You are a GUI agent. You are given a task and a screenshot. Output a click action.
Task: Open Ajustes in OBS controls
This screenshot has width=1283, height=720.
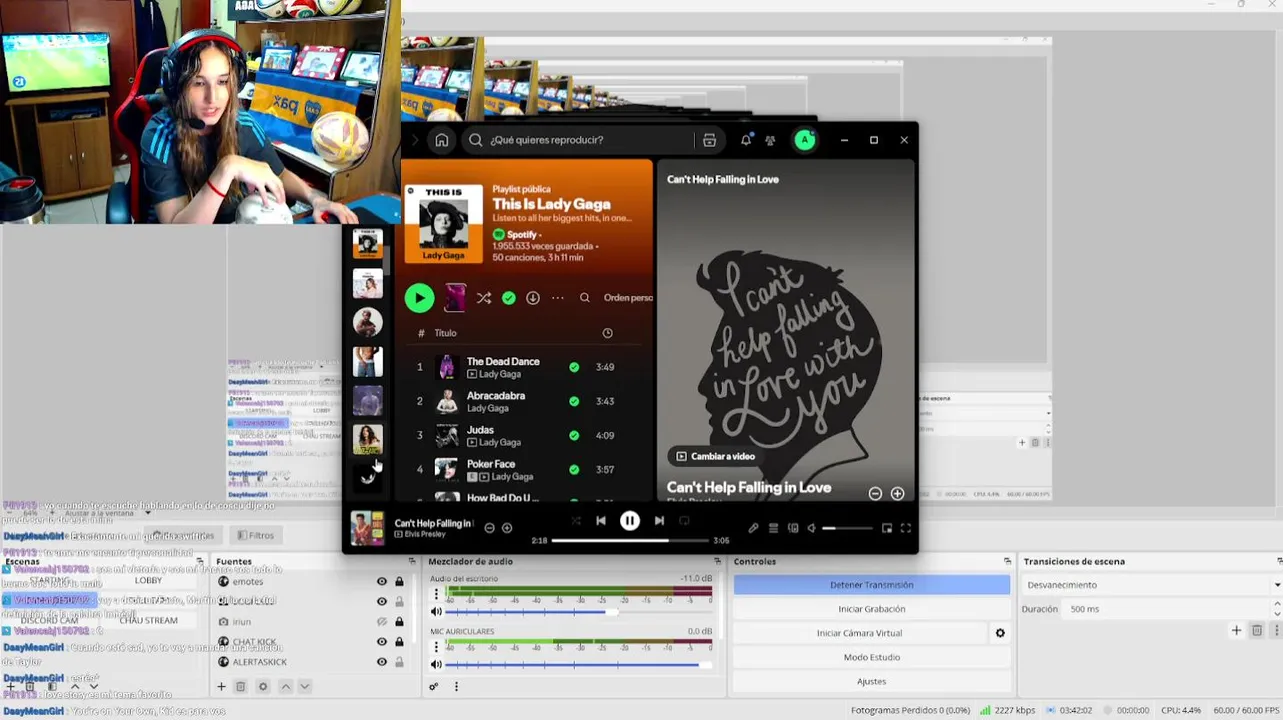871,681
